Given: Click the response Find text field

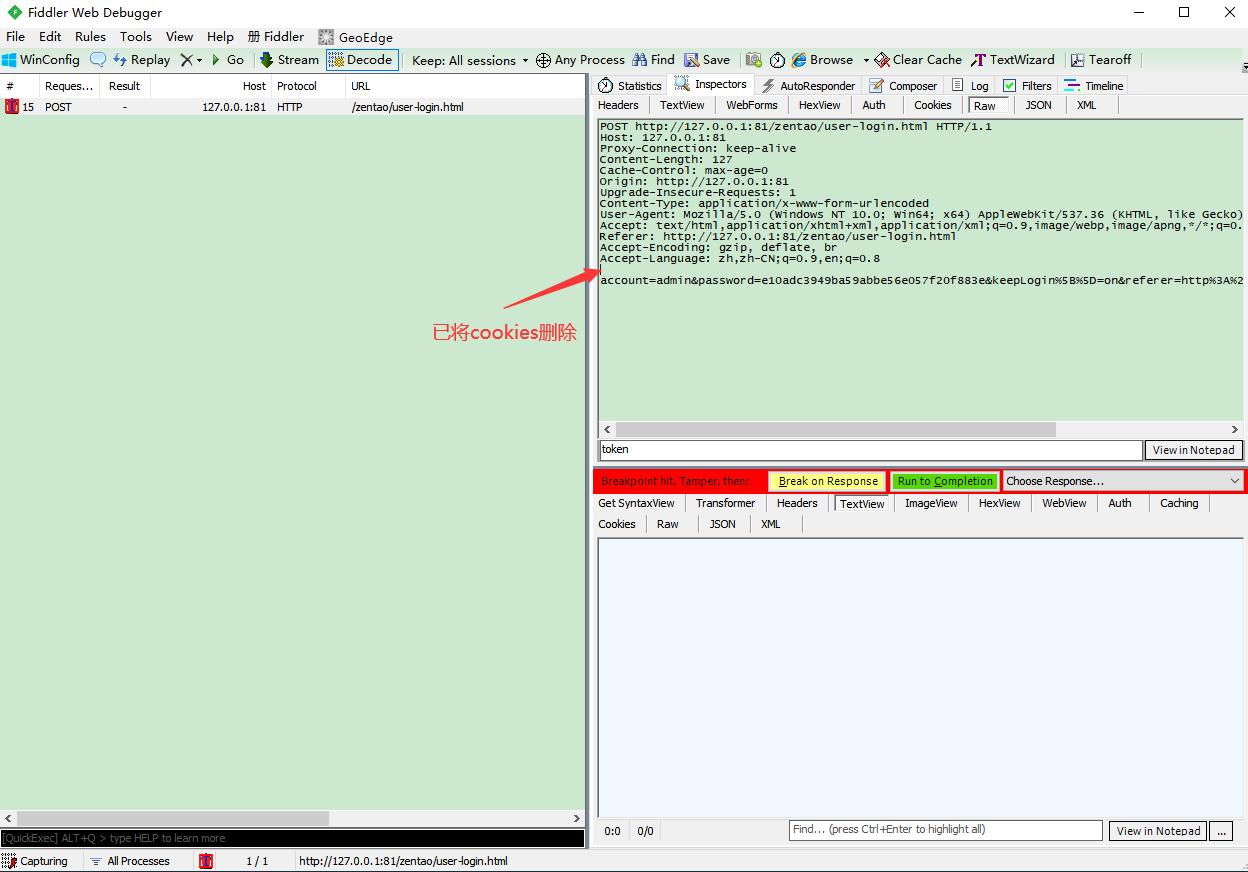Looking at the screenshot, I should click(946, 830).
